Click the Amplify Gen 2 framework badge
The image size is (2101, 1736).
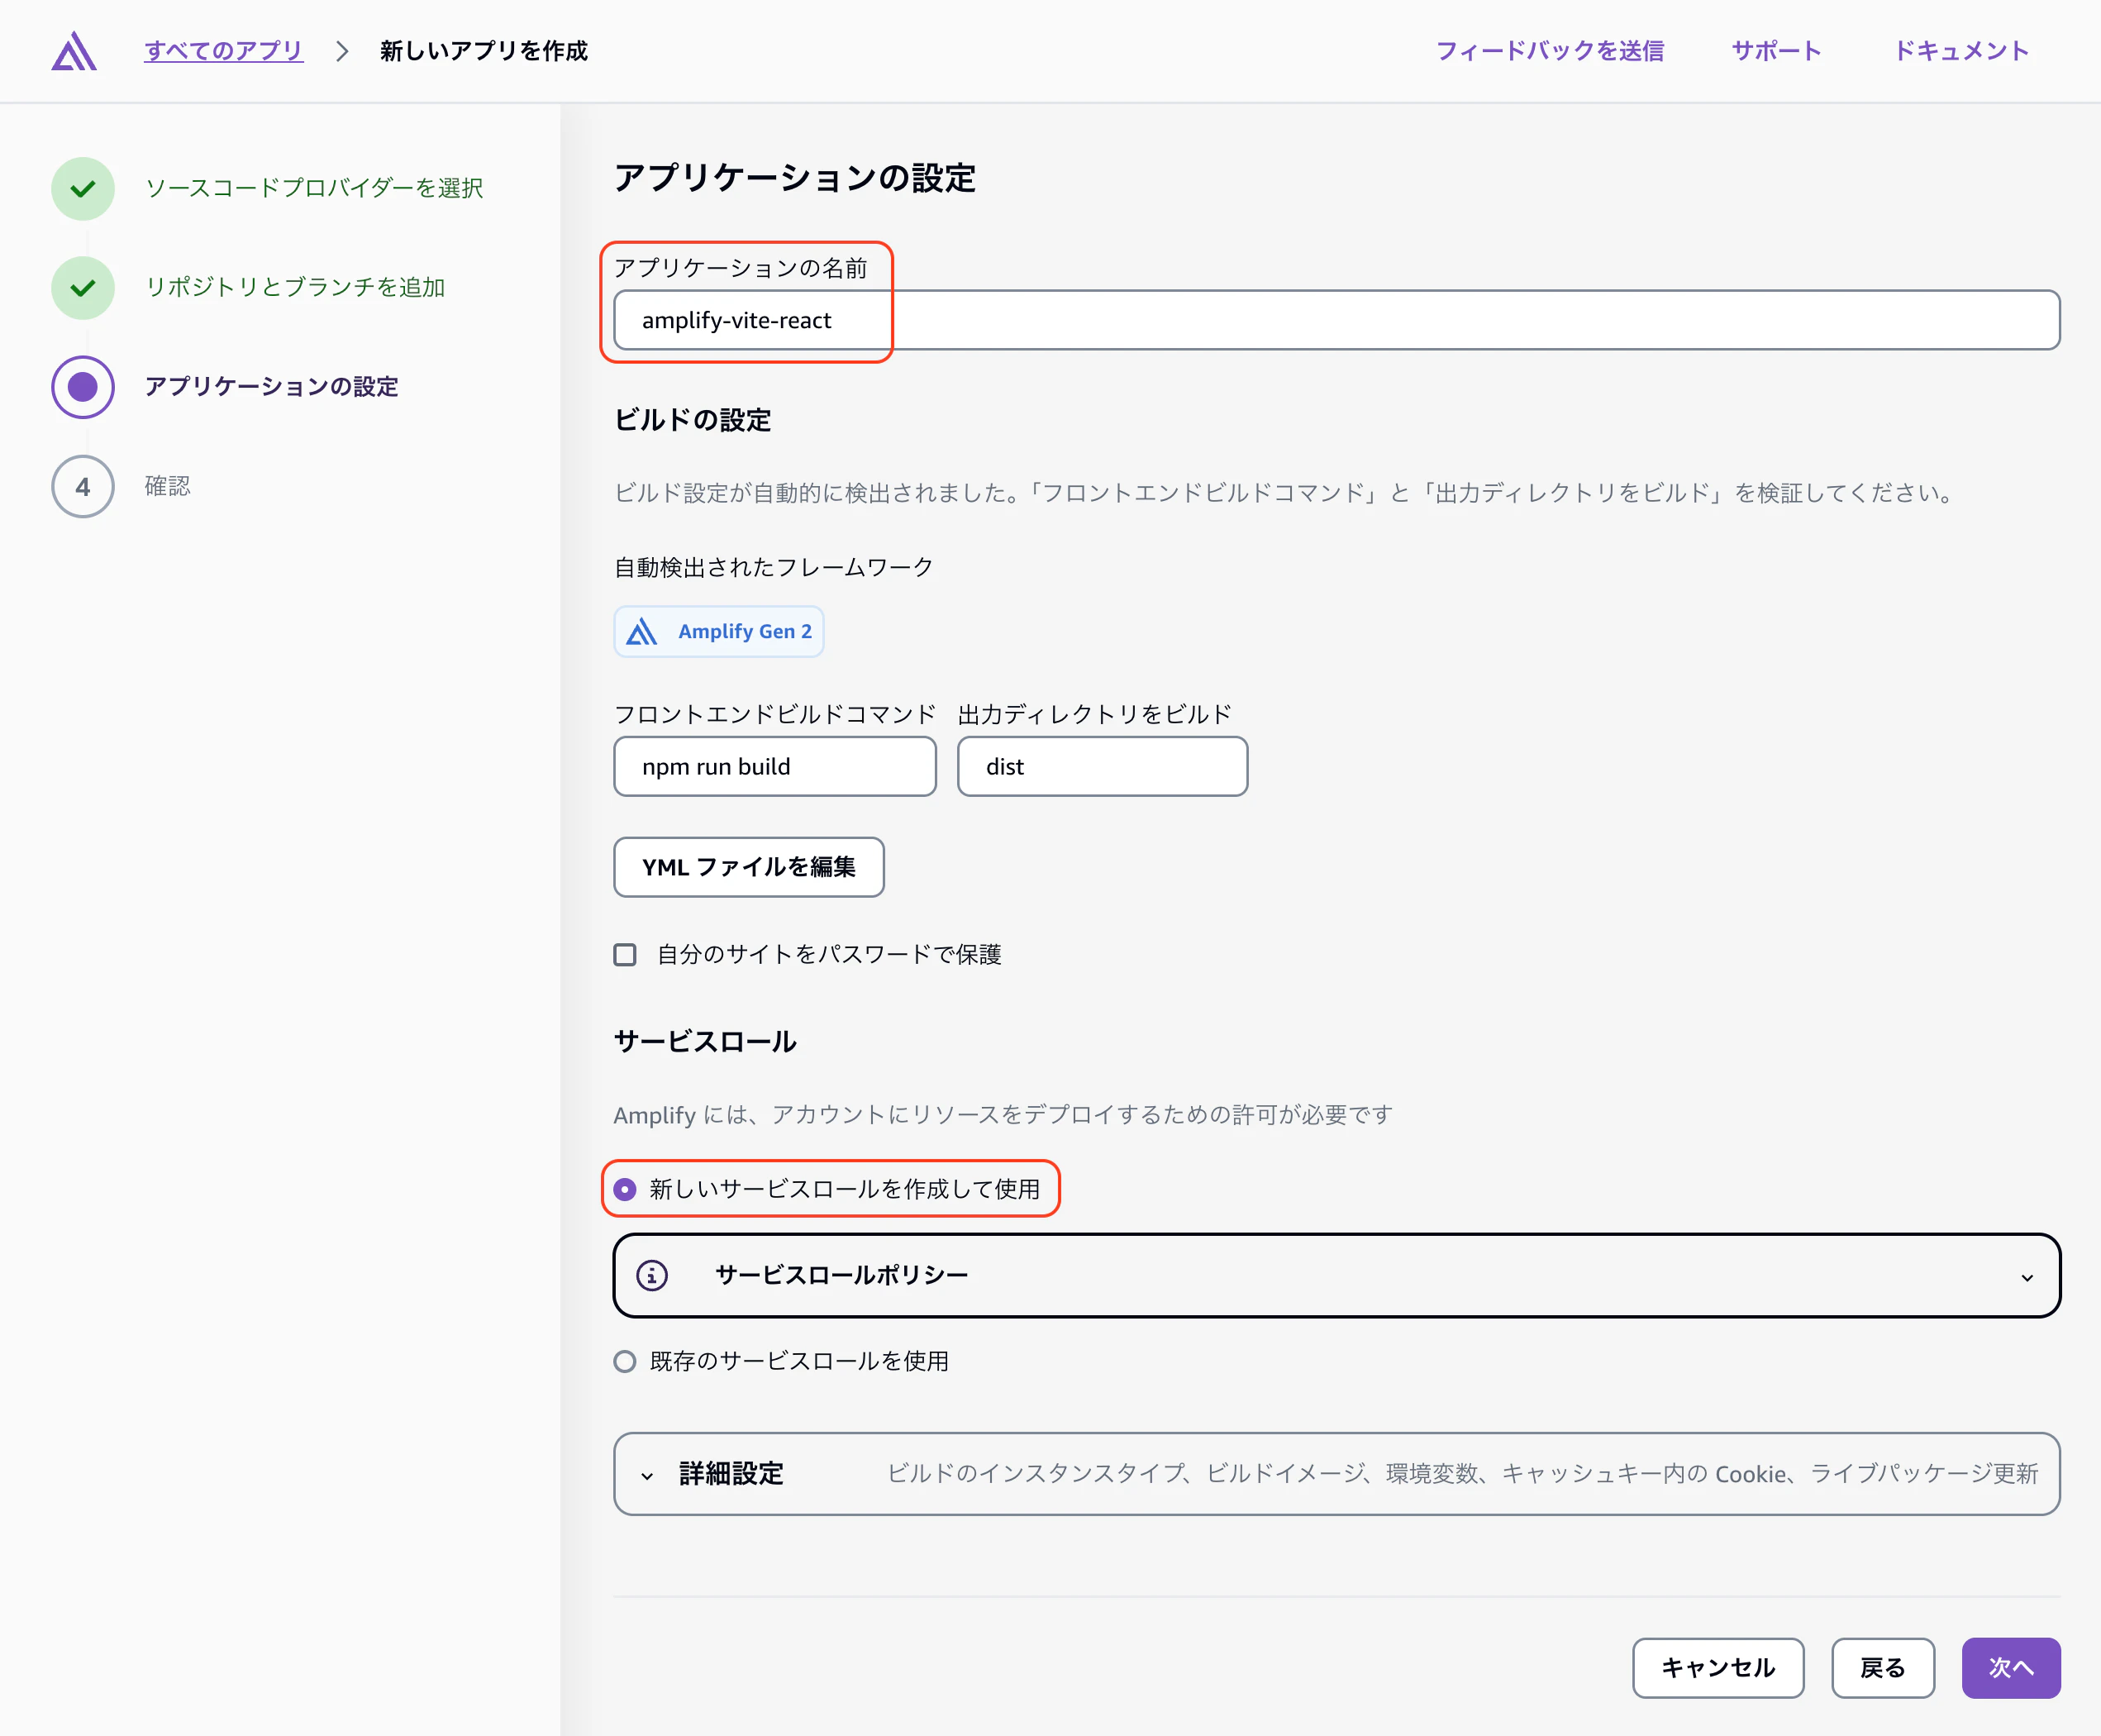718,632
